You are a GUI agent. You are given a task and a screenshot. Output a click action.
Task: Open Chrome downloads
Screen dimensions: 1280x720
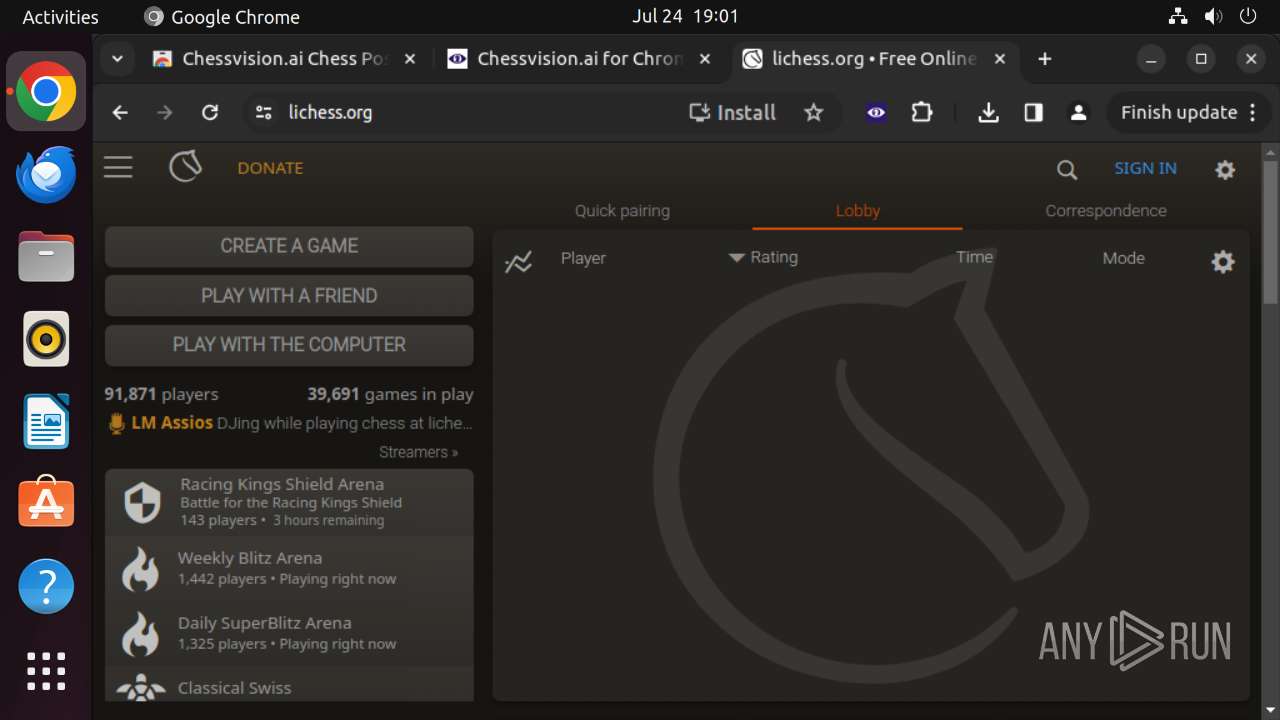[988, 113]
